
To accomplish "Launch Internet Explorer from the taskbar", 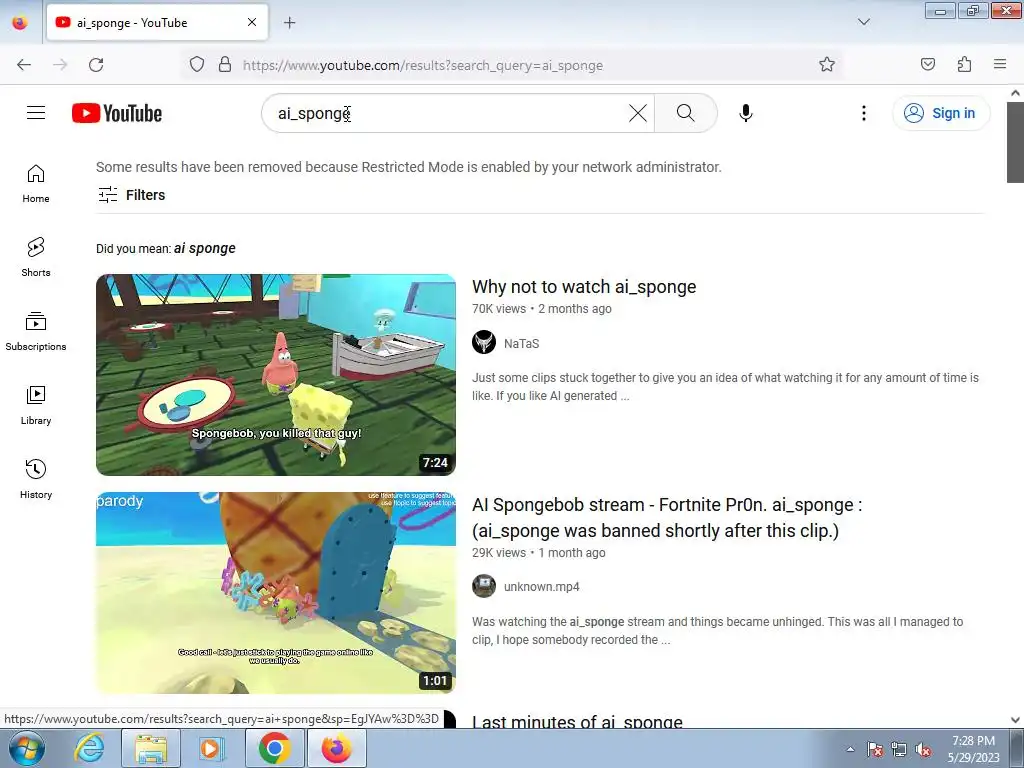I will tap(89, 748).
